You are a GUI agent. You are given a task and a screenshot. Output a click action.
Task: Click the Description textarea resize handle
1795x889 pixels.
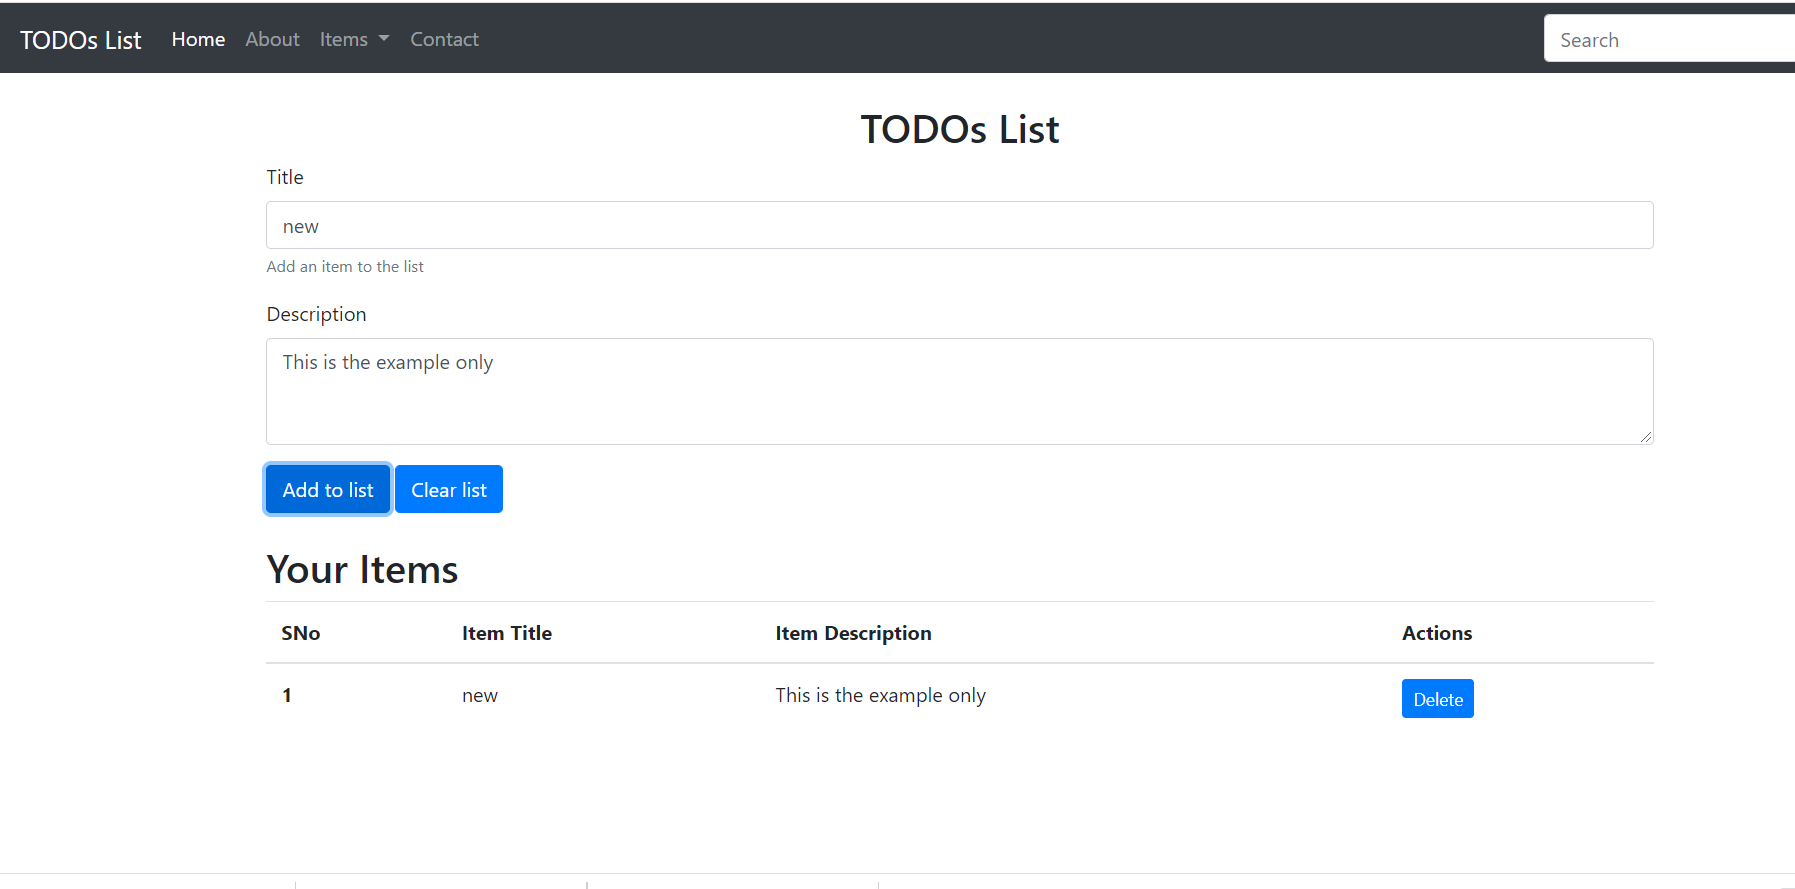(x=1645, y=436)
